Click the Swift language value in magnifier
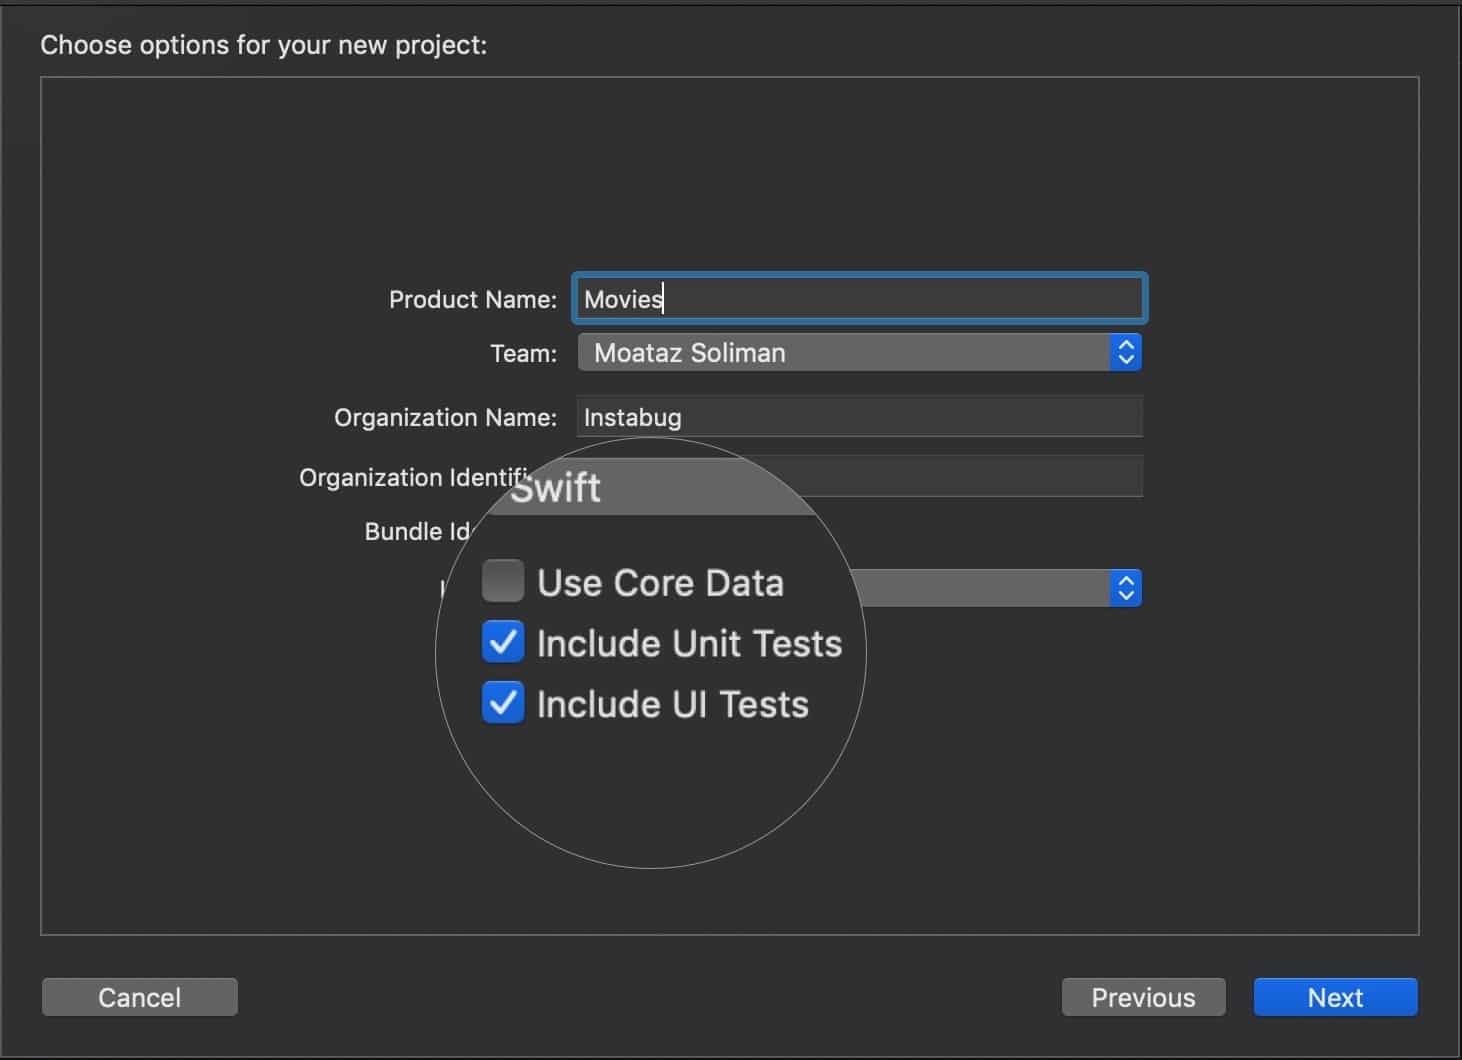Image resolution: width=1462 pixels, height=1060 pixels. 555,488
